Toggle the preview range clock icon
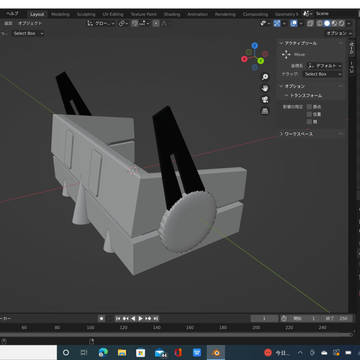This screenshot has height=360, width=360. tap(284, 319)
